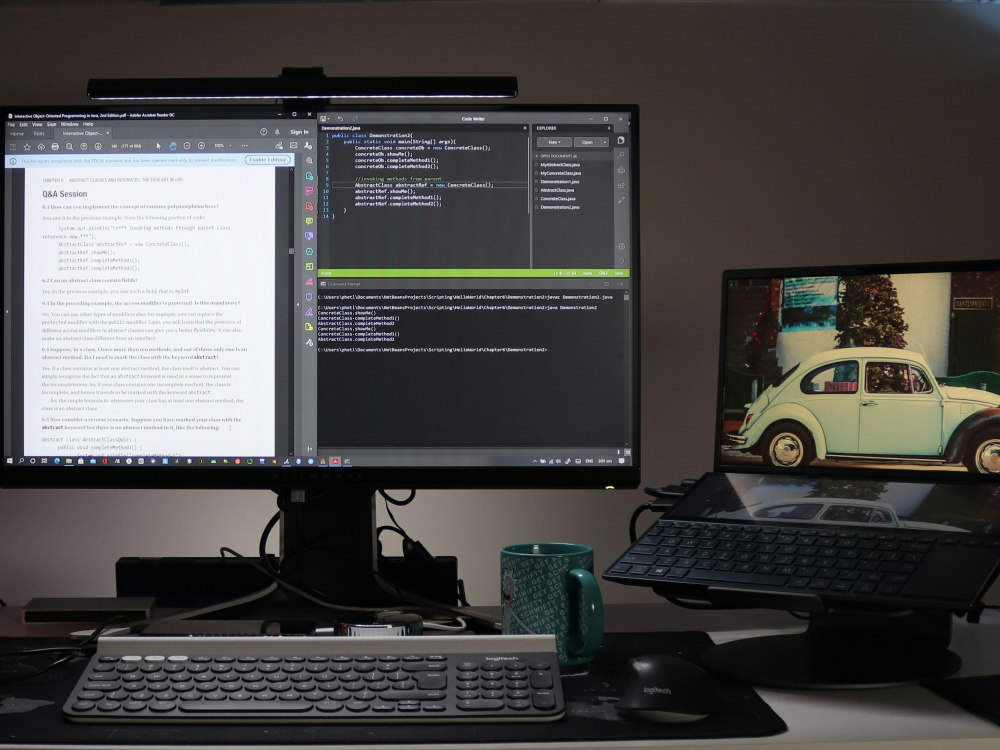Zoom out with the minus icon in Acrobat
The width and height of the screenshot is (1000, 750).
click(187, 146)
